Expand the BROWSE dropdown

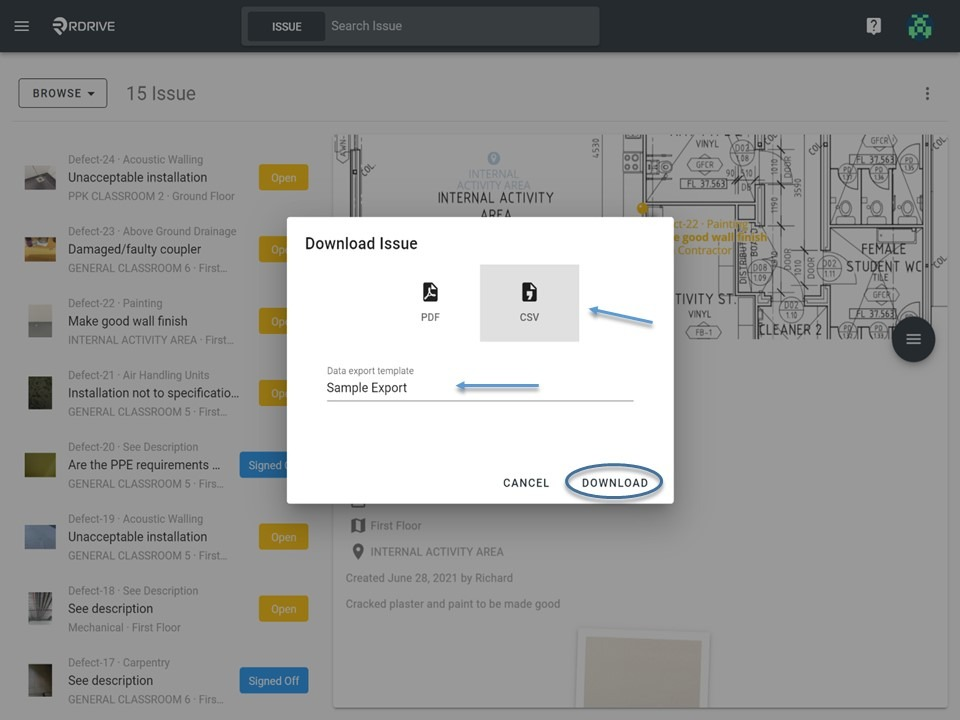pyautogui.click(x=62, y=93)
